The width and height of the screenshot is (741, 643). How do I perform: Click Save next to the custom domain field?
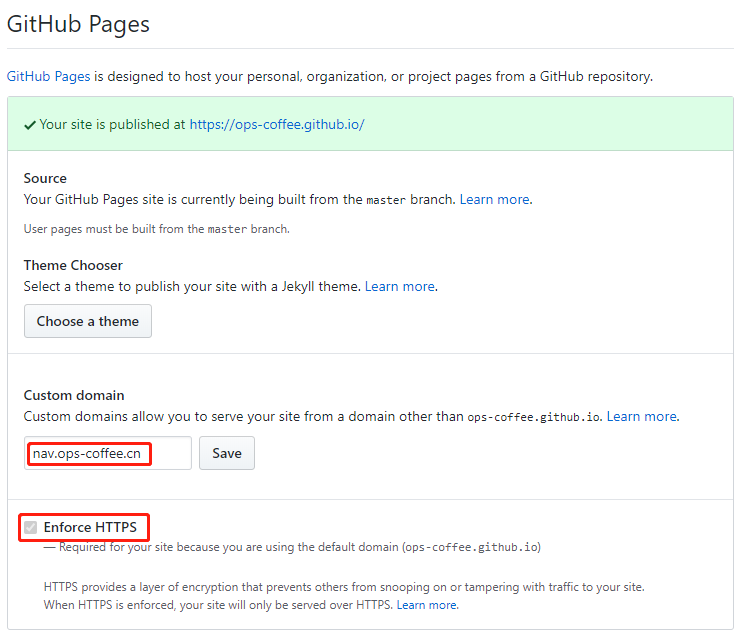tap(227, 453)
